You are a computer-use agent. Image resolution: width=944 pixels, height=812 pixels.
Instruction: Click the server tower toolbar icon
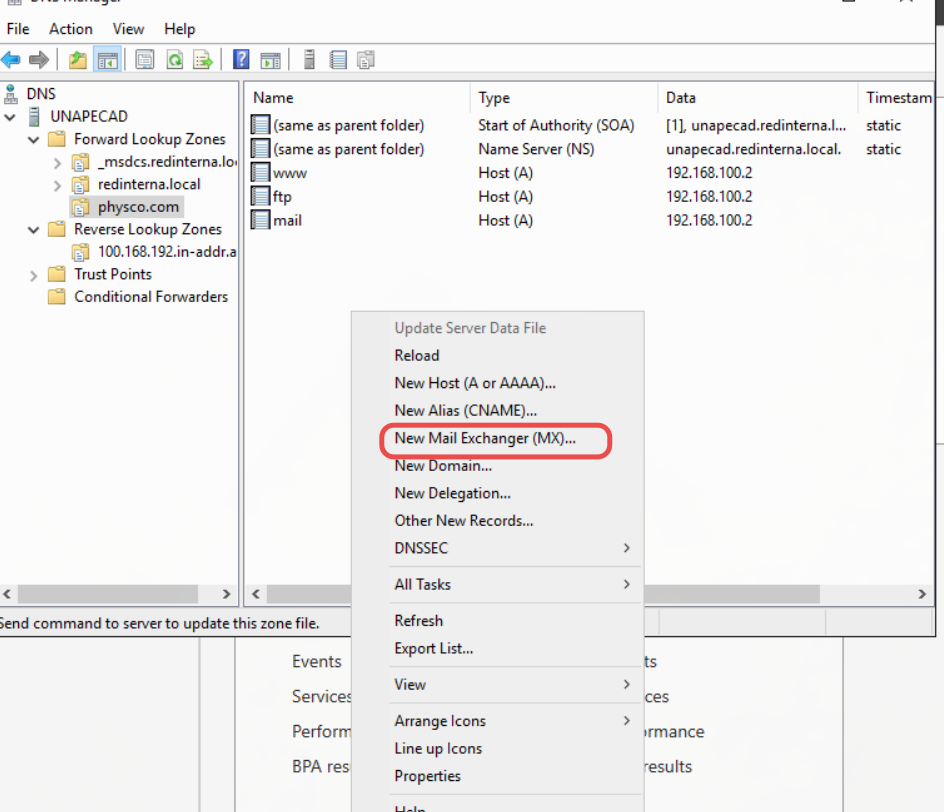point(309,60)
